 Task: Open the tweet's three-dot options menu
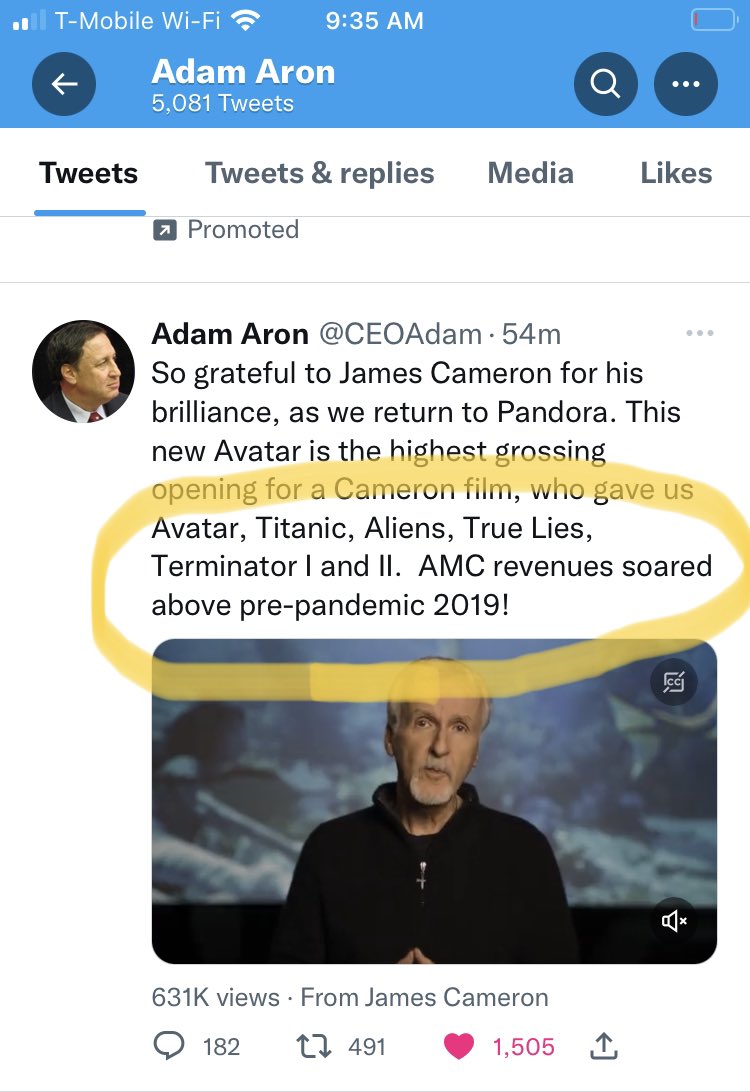[699, 333]
